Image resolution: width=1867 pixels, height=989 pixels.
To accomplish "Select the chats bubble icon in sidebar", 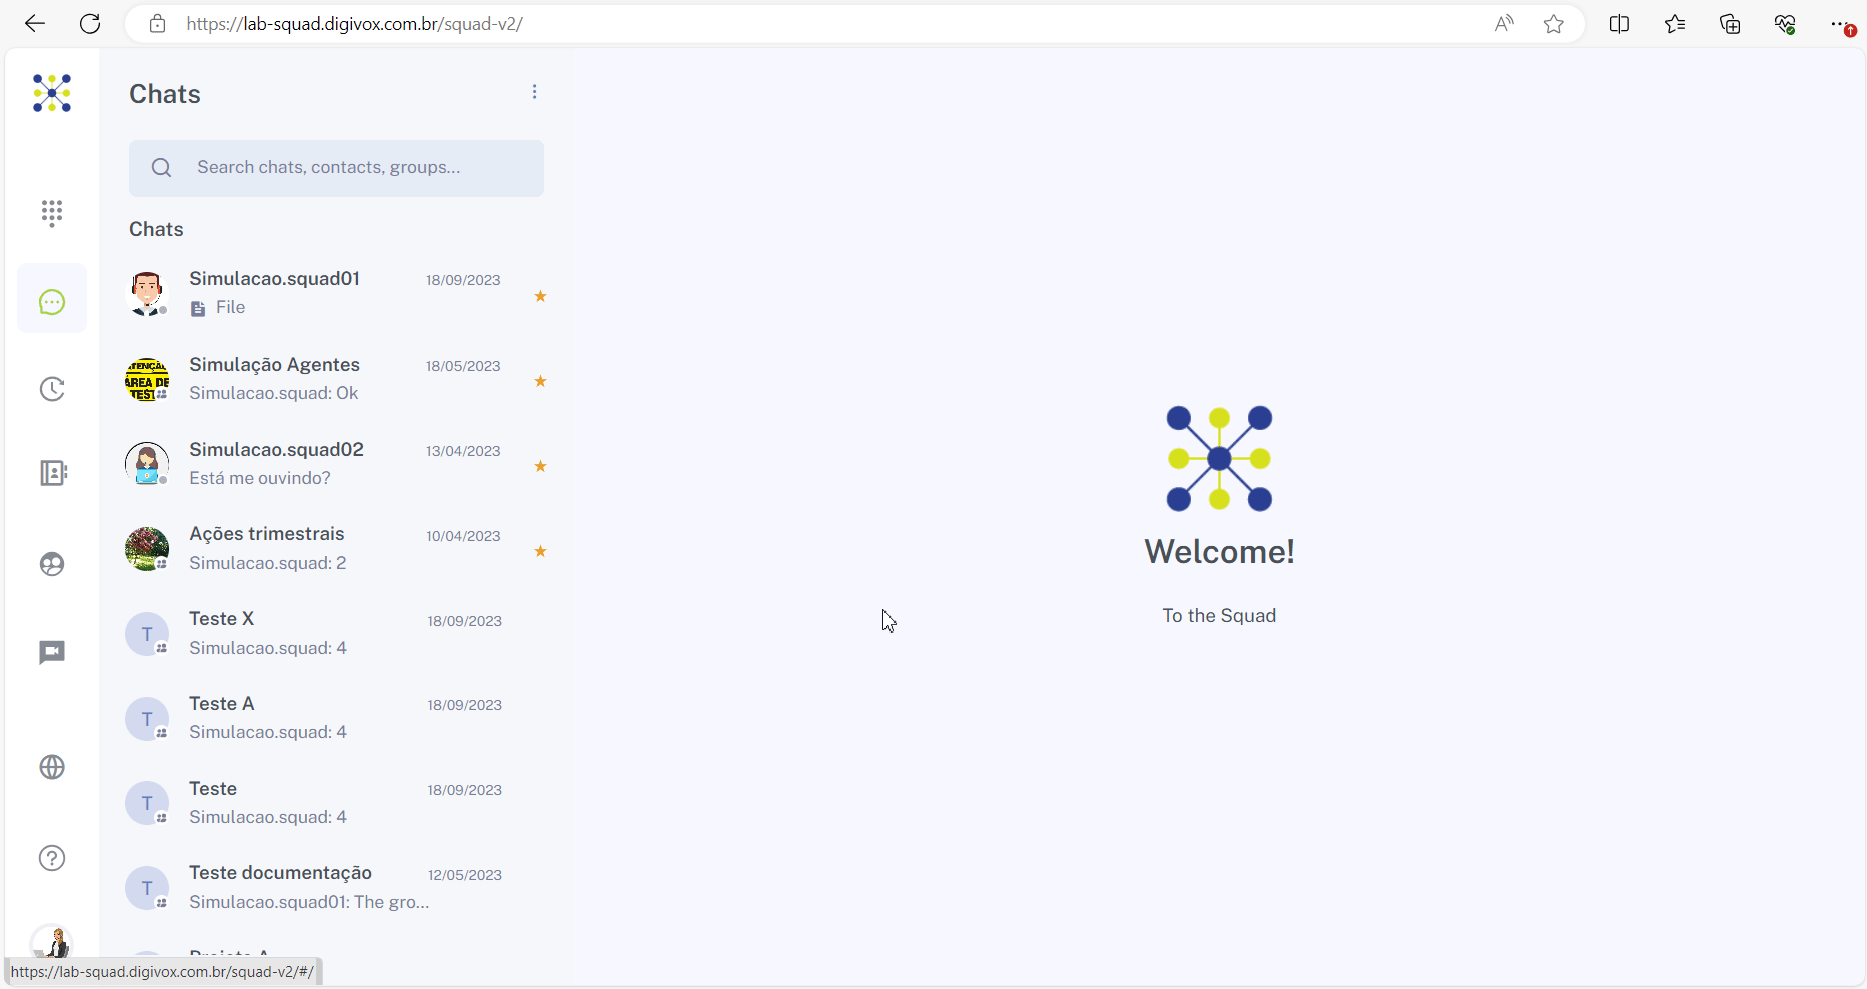I will (x=52, y=302).
